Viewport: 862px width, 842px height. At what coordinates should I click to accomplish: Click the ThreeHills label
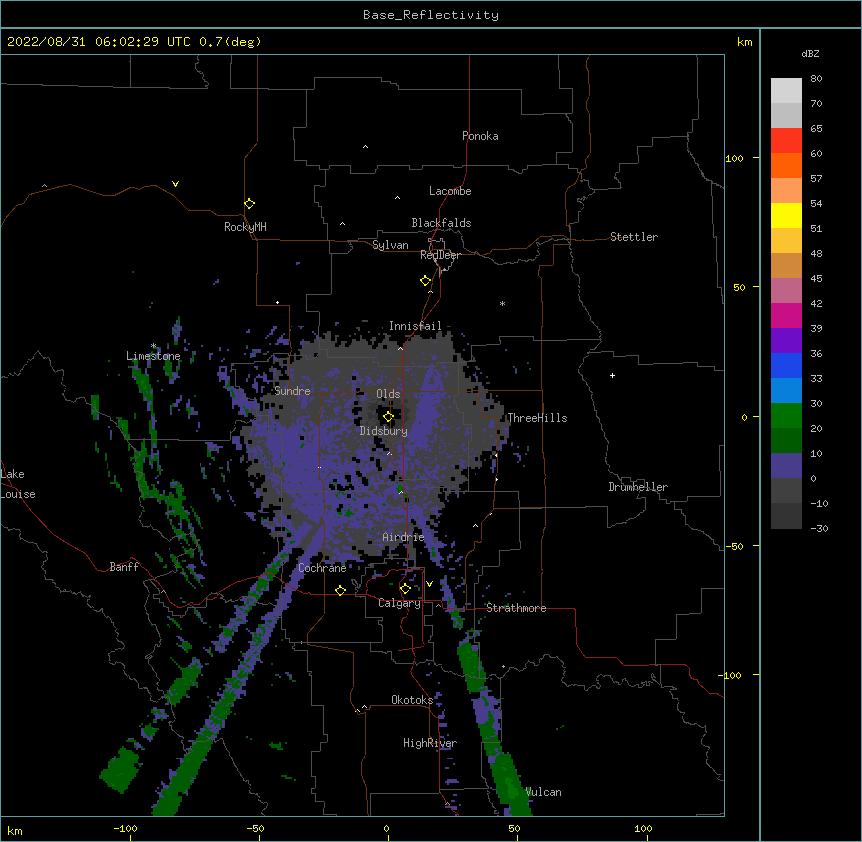[x=537, y=418]
